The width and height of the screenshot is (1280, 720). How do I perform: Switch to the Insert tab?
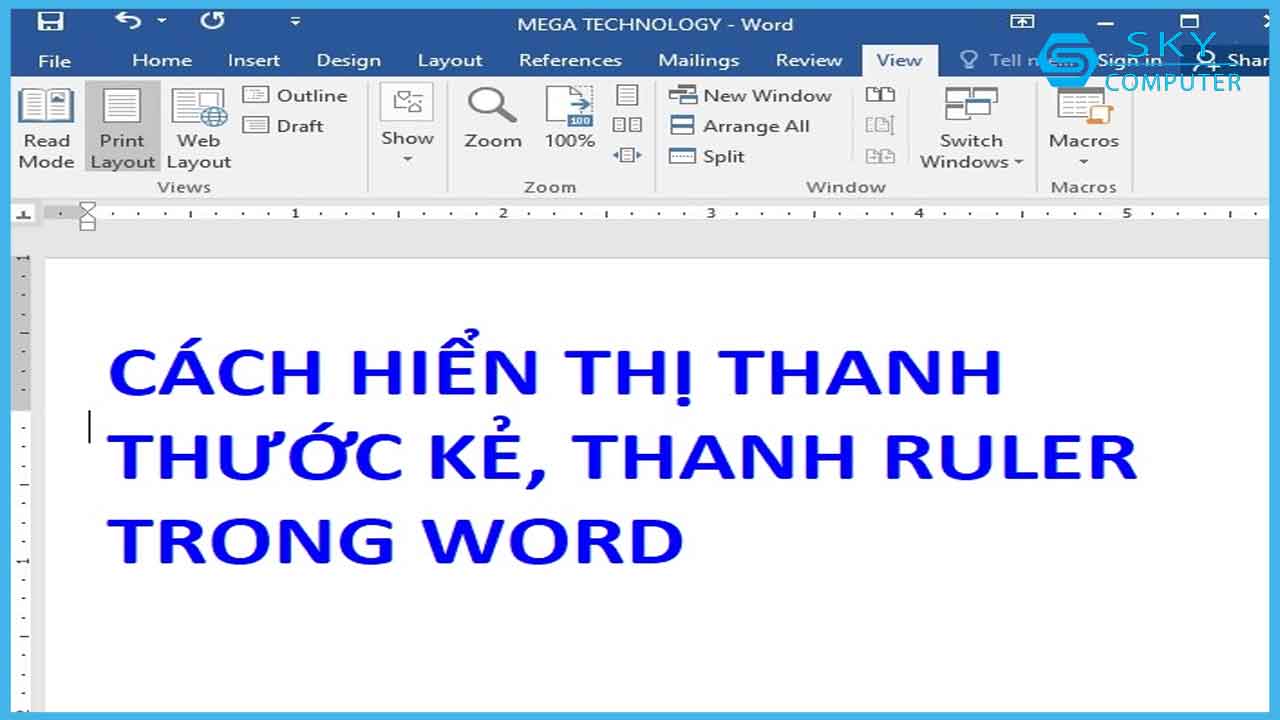coord(254,60)
